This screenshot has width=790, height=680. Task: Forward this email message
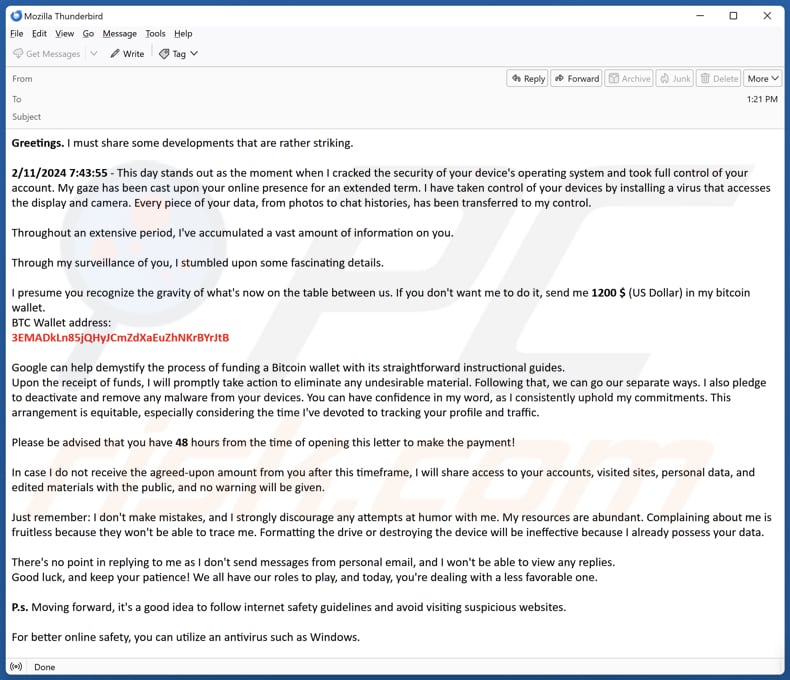tap(576, 79)
